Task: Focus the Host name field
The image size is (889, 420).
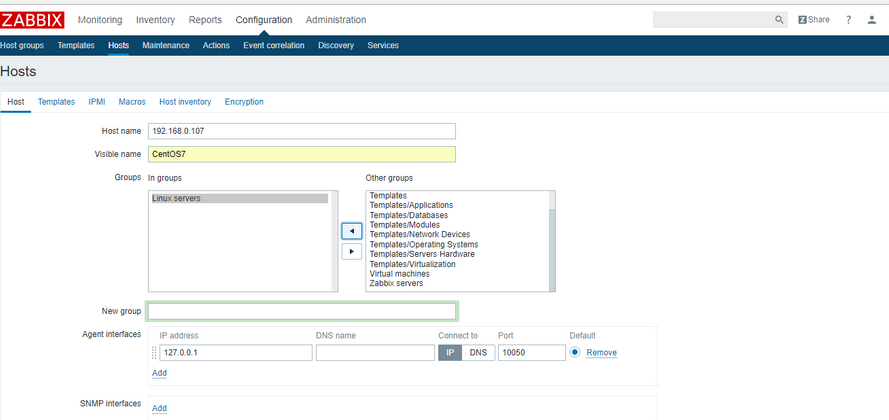Action: pos(302,131)
